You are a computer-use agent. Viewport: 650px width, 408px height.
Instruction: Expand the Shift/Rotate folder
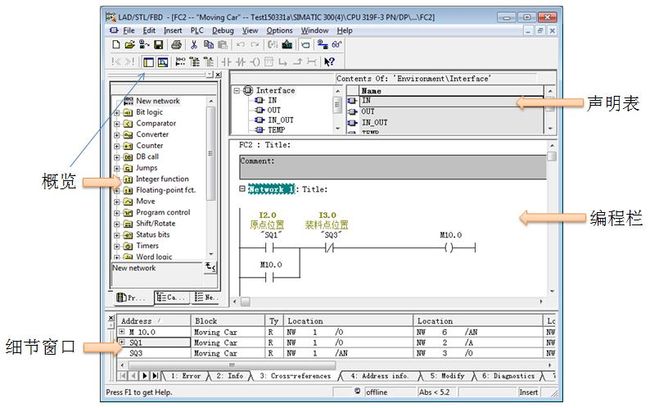[x=117, y=224]
